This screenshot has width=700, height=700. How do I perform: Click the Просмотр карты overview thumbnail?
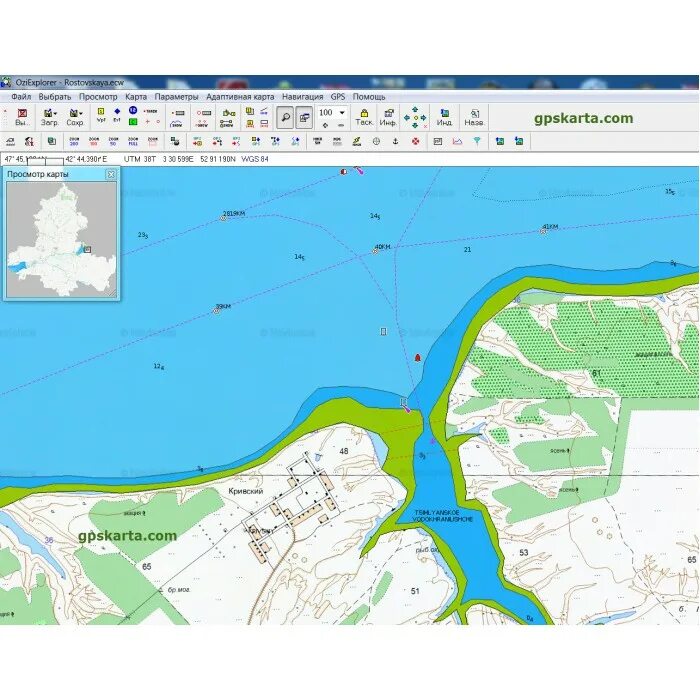(x=62, y=240)
